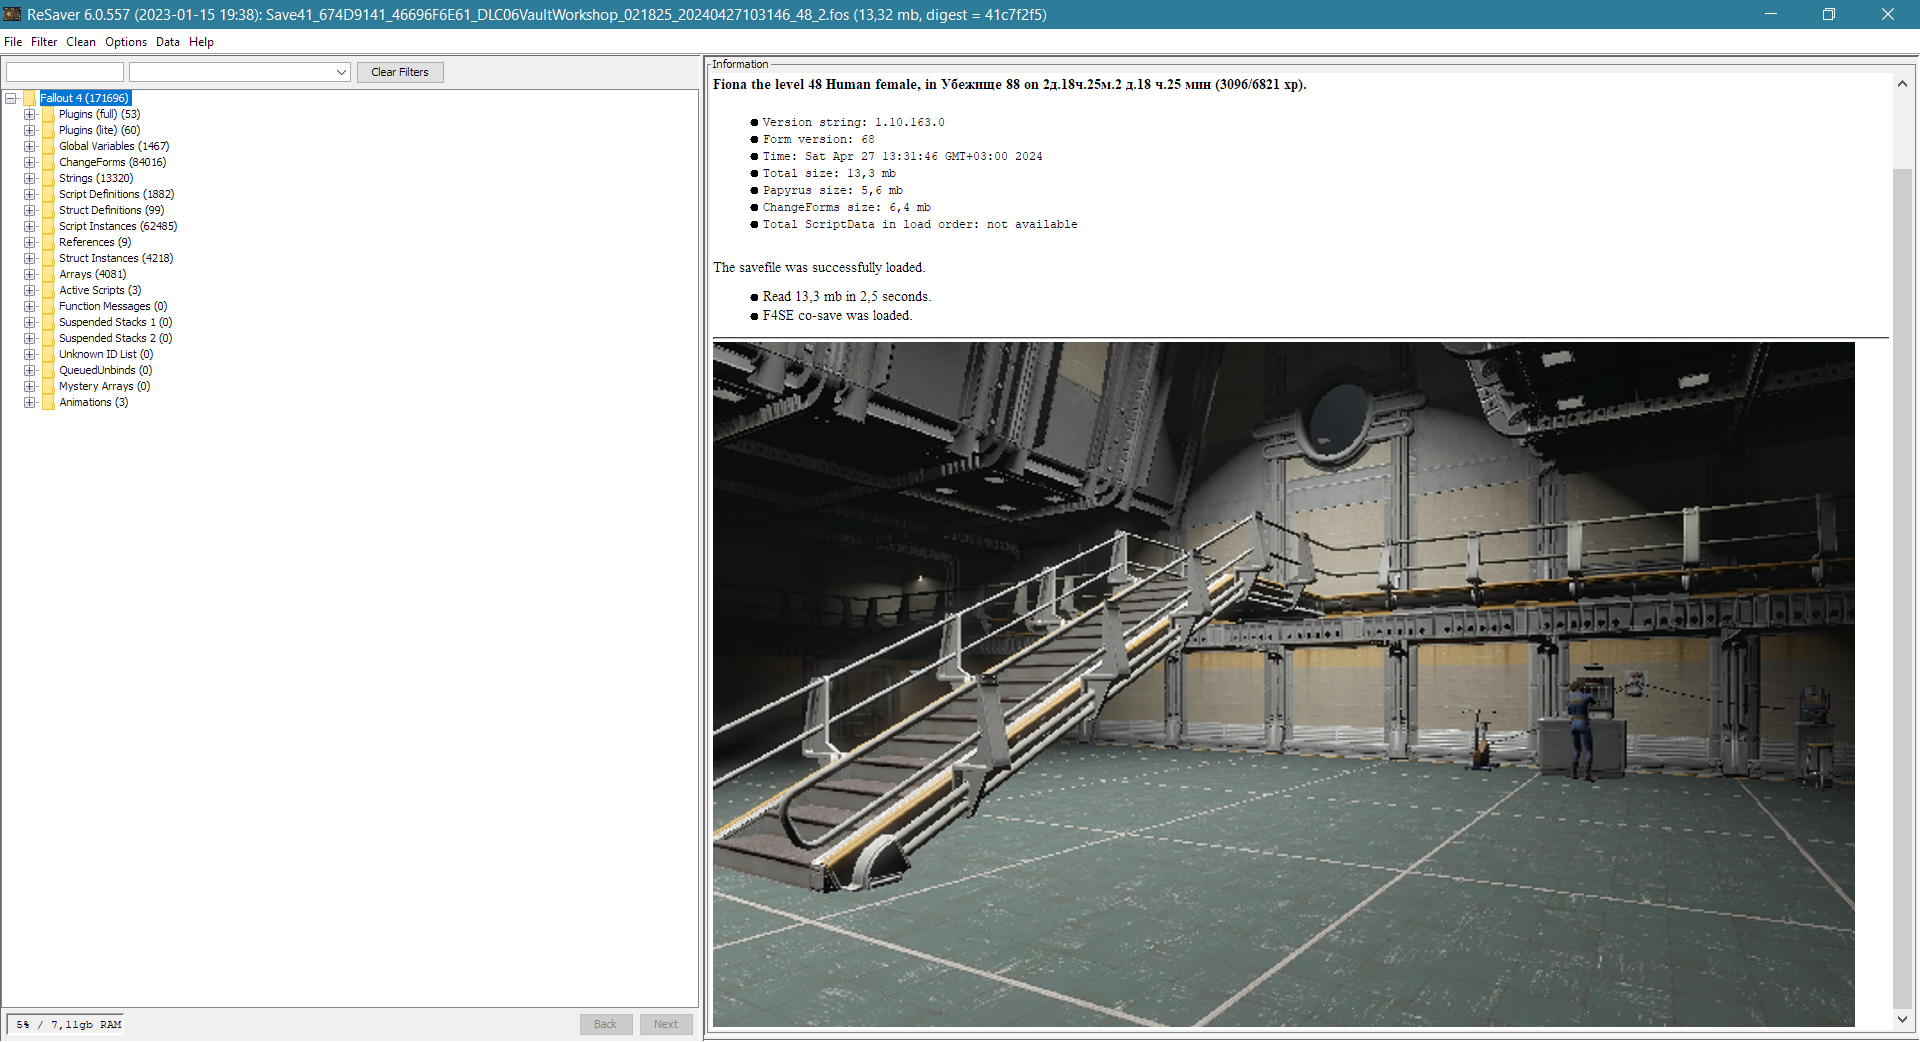
Task: Click the Global Variables folder icon
Action: coord(48,146)
